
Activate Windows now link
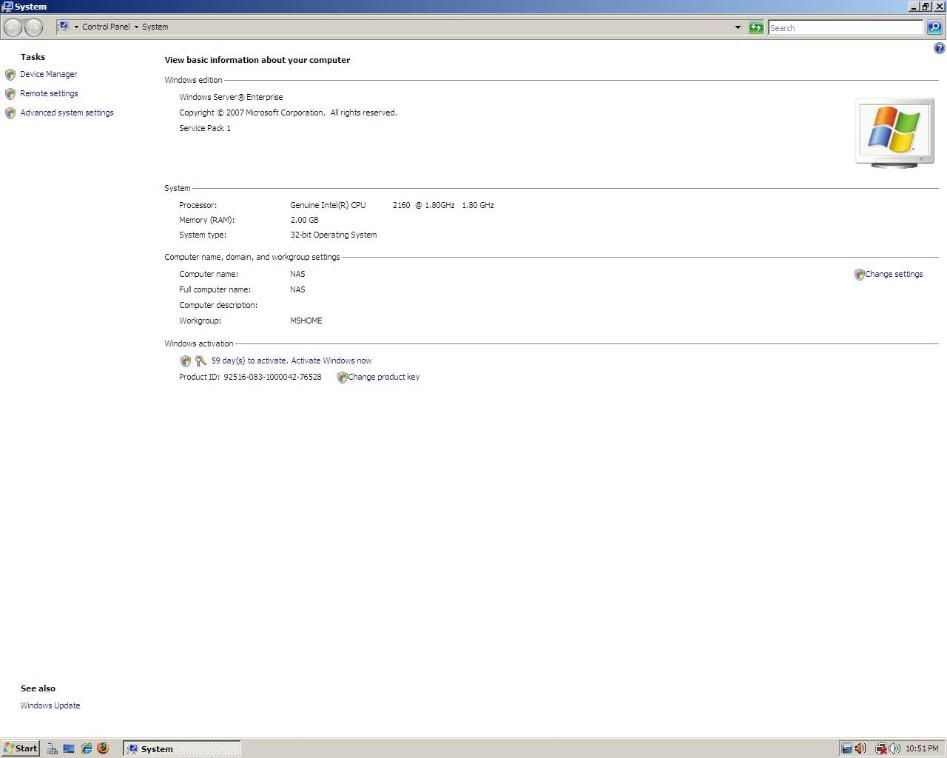332,361
